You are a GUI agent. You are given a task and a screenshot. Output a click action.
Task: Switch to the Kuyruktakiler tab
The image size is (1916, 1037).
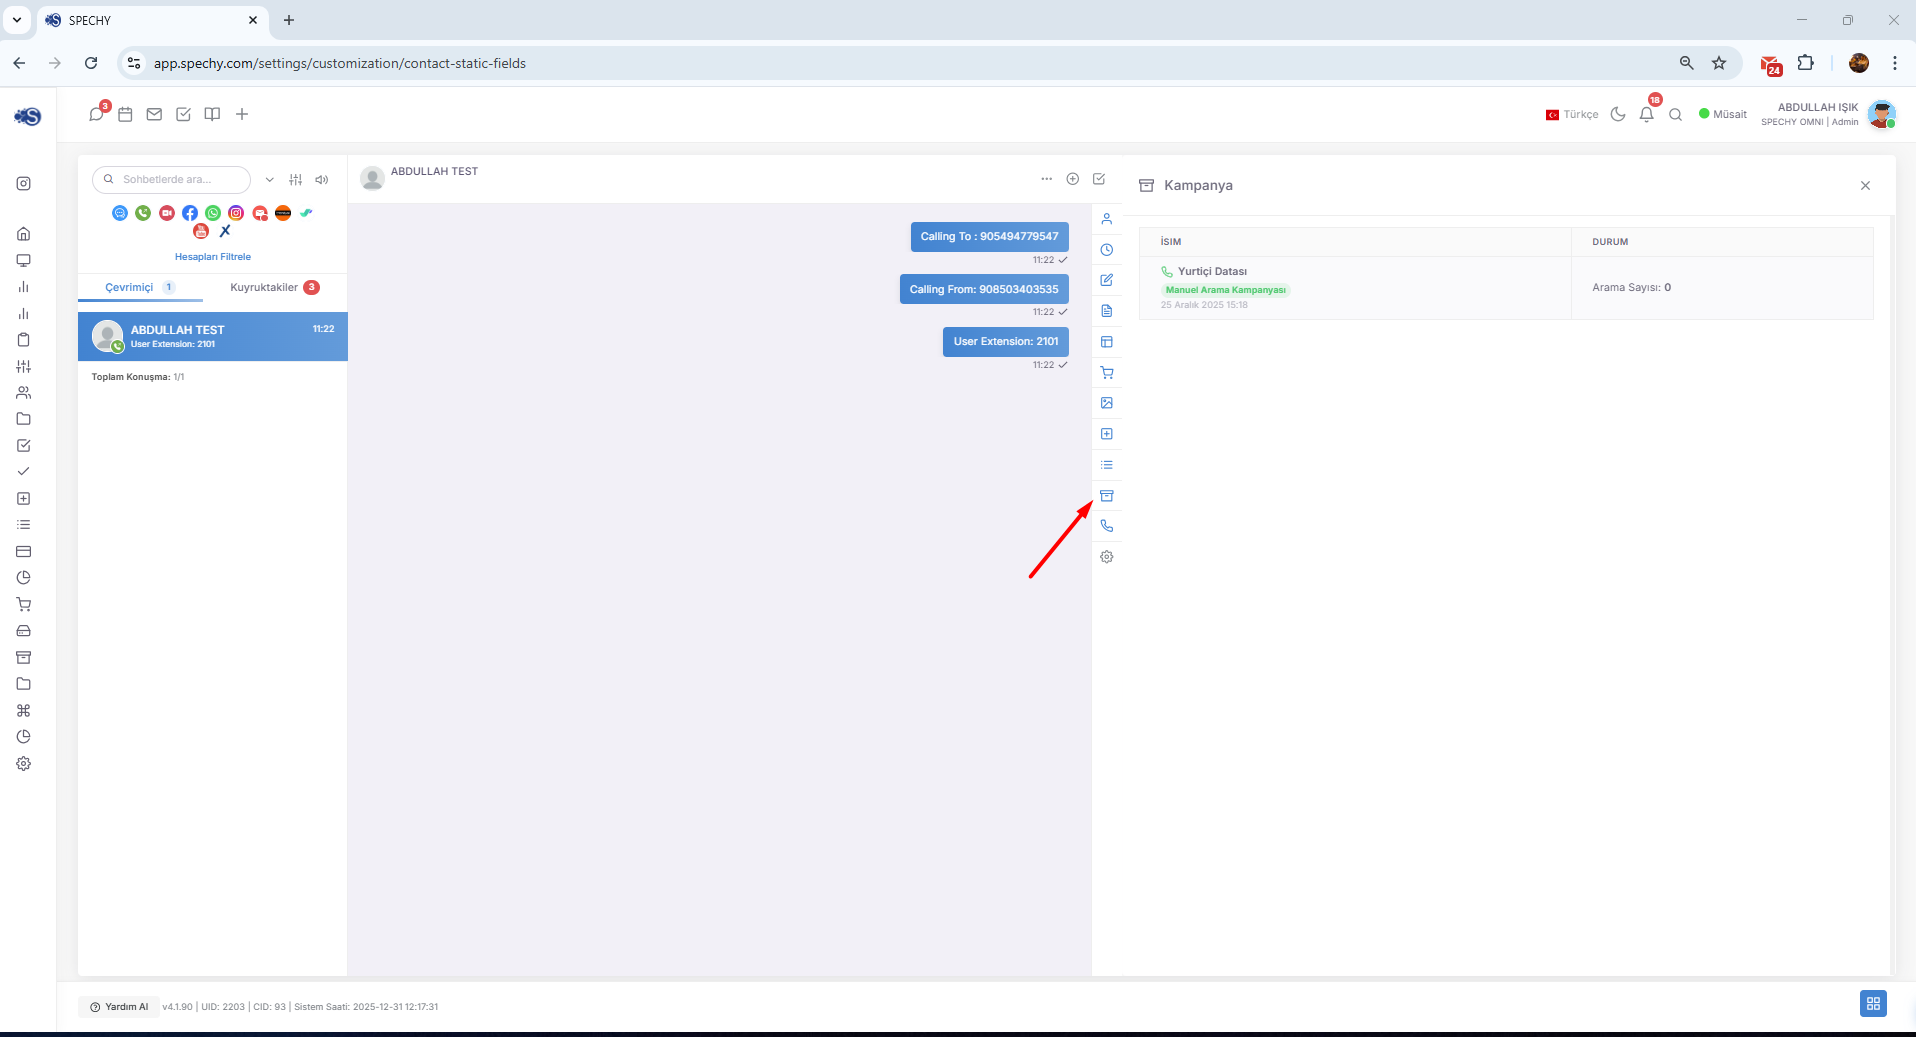point(275,287)
